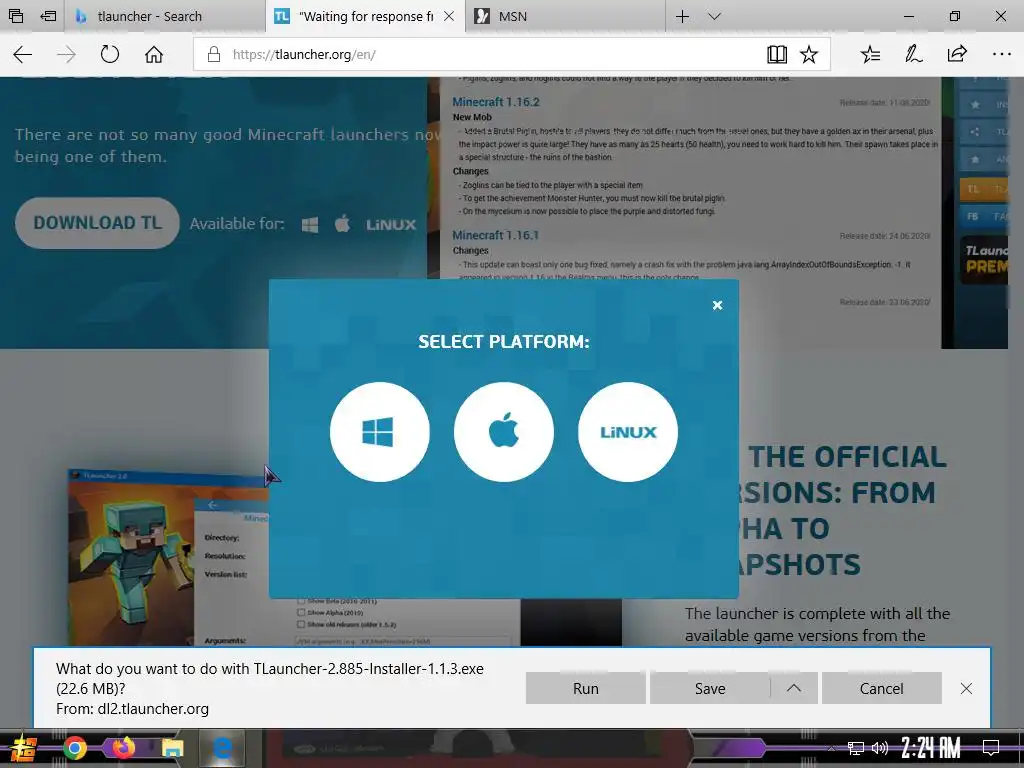Cancel the TLauncher download

click(x=882, y=688)
